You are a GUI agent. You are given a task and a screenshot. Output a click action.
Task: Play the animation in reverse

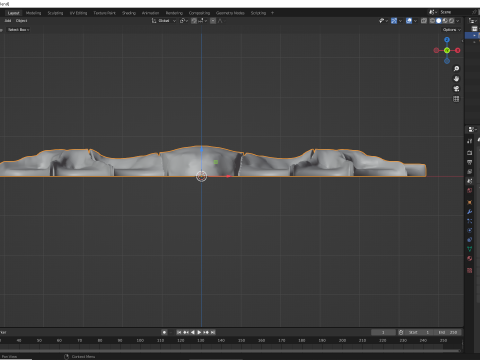pyautogui.click(x=193, y=332)
